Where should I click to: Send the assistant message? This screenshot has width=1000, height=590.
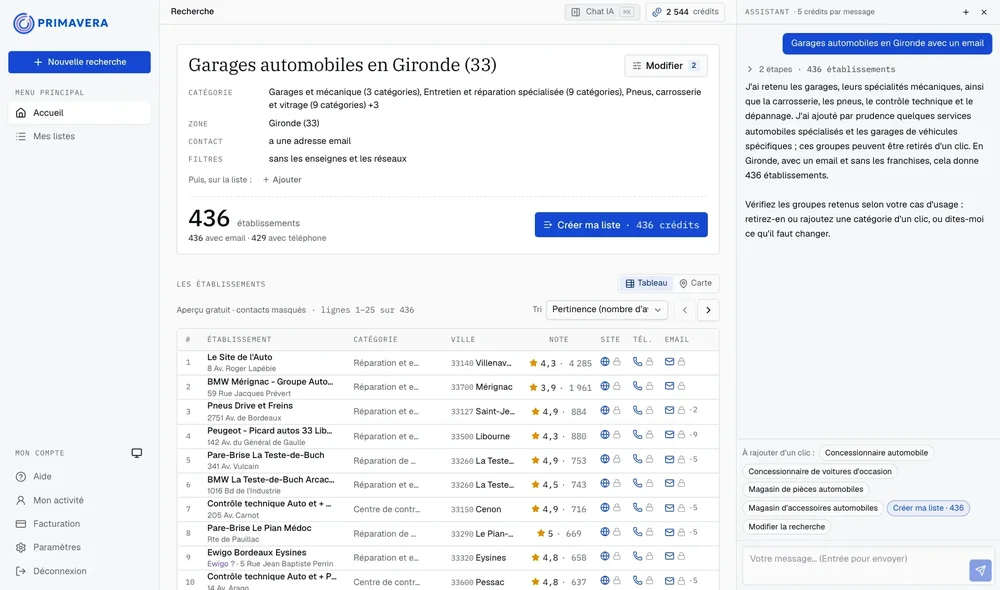click(x=980, y=570)
